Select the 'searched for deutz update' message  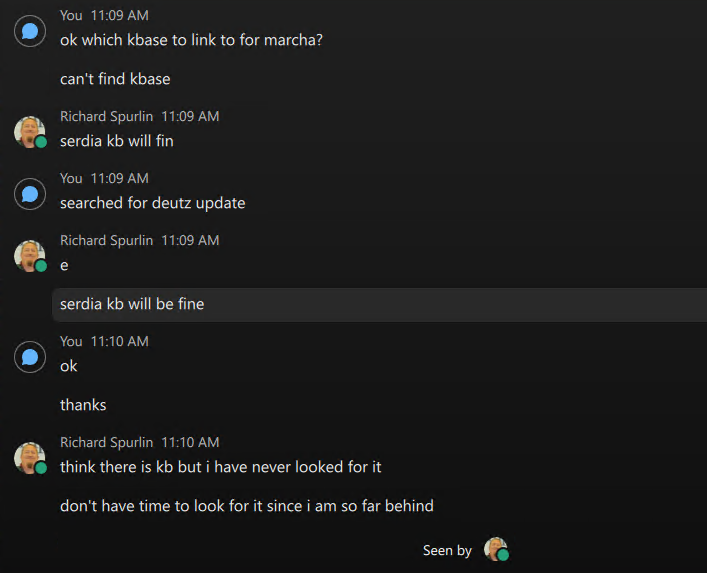[x=152, y=203]
